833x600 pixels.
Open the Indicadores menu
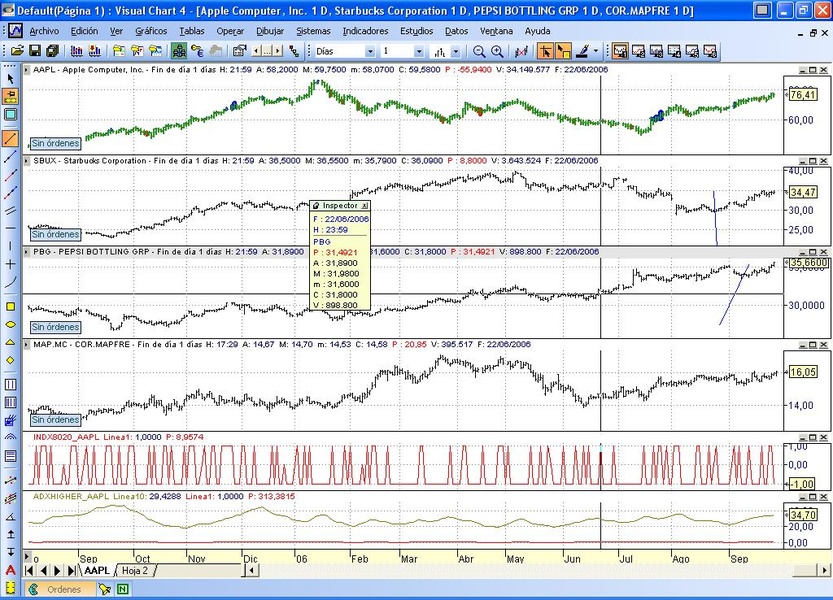pos(366,31)
